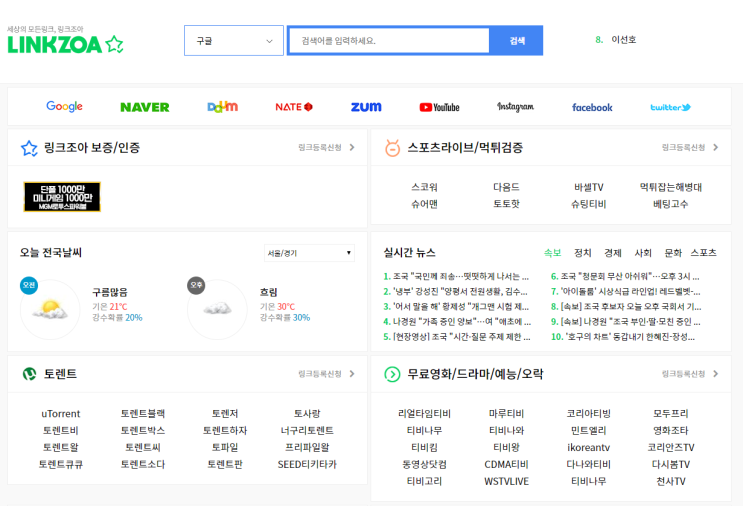Open the YouTube logo link

[x=439, y=108]
